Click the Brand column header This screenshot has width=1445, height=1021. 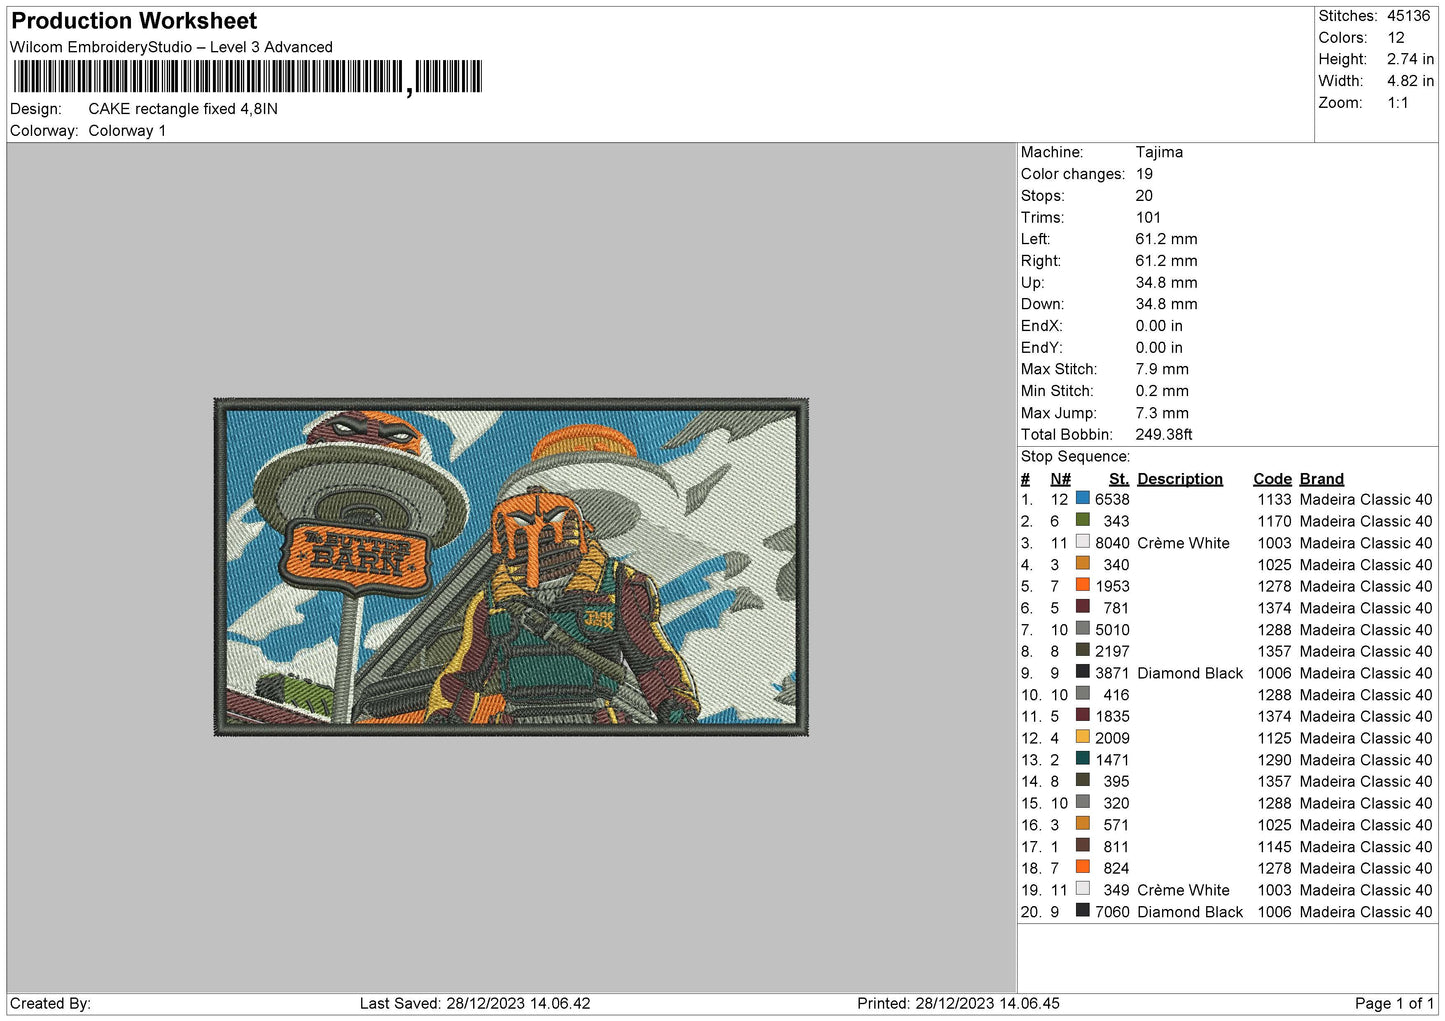pos(1322,479)
